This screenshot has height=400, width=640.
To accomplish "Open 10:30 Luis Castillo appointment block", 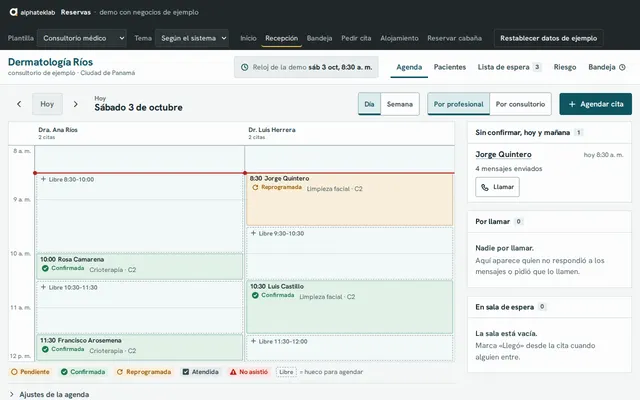I will [x=349, y=307].
